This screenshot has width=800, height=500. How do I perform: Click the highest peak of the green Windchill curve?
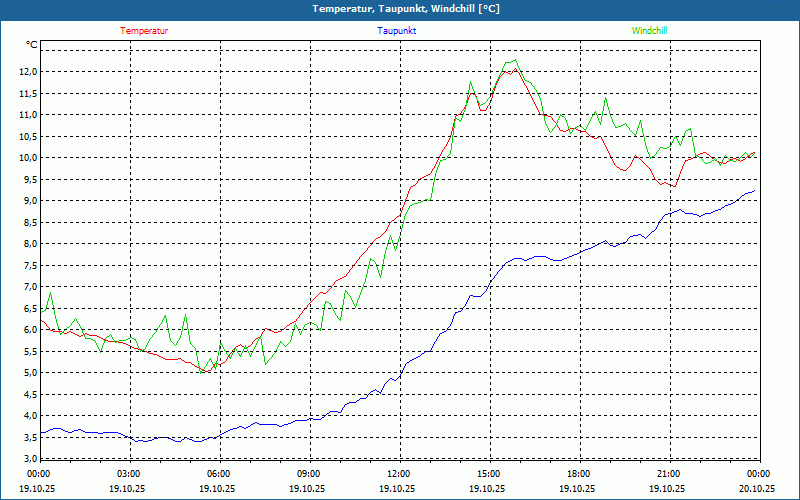click(x=514, y=61)
